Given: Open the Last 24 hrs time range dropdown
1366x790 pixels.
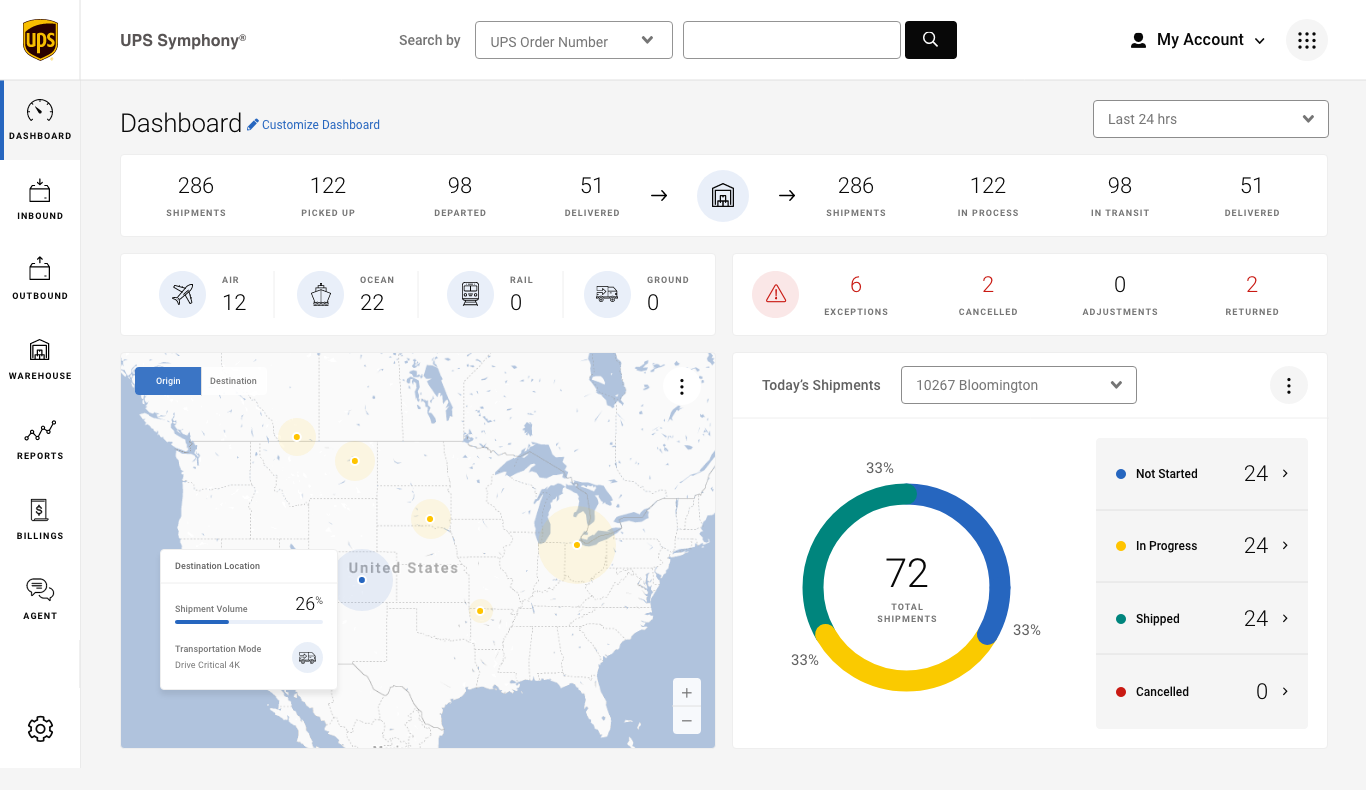Looking at the screenshot, I should [x=1210, y=119].
